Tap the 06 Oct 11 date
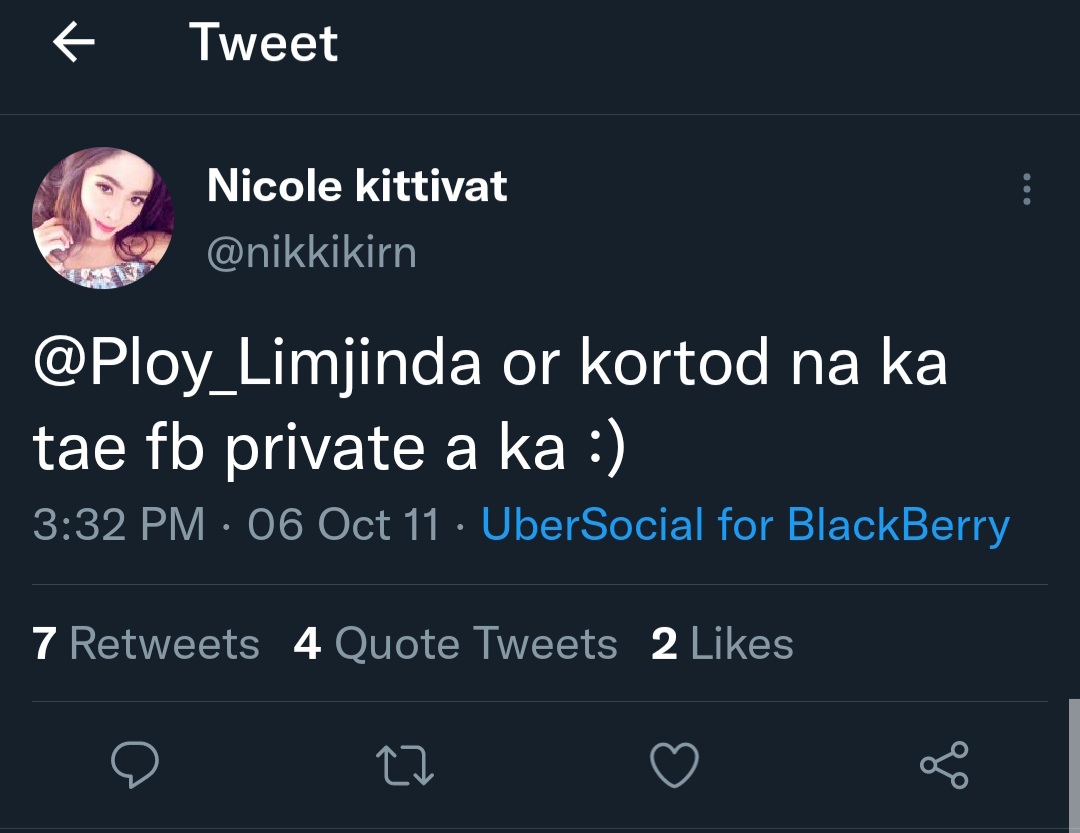The height and width of the screenshot is (833, 1080). coord(343,525)
